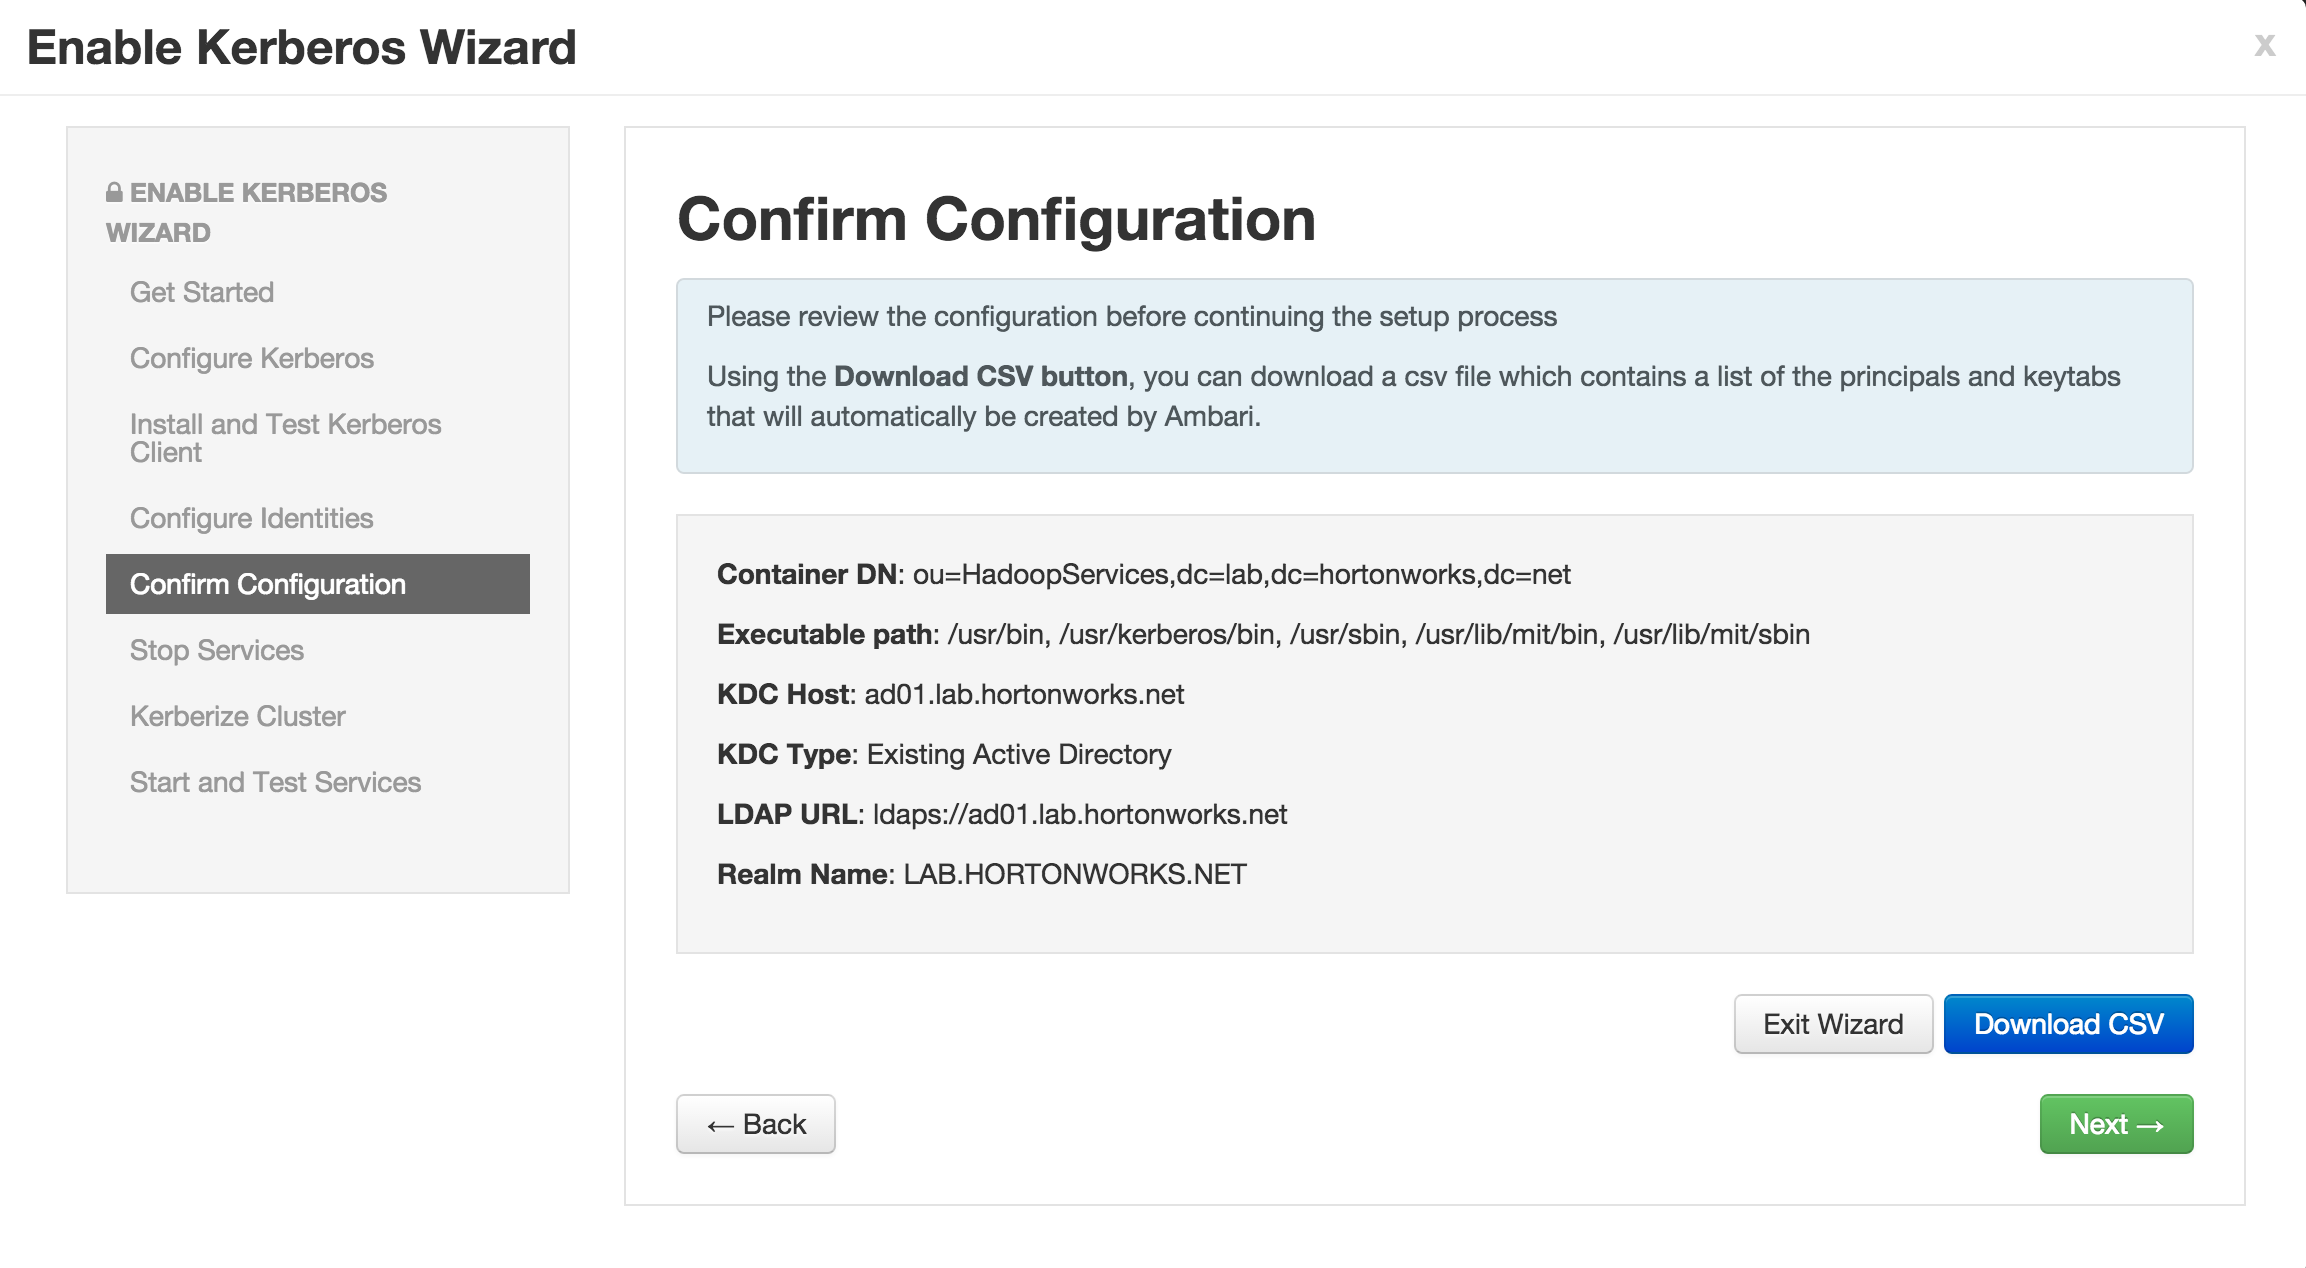Viewport: 2306px width, 1268px height.
Task: Open the Configure Kerberos step
Action: pos(252,358)
